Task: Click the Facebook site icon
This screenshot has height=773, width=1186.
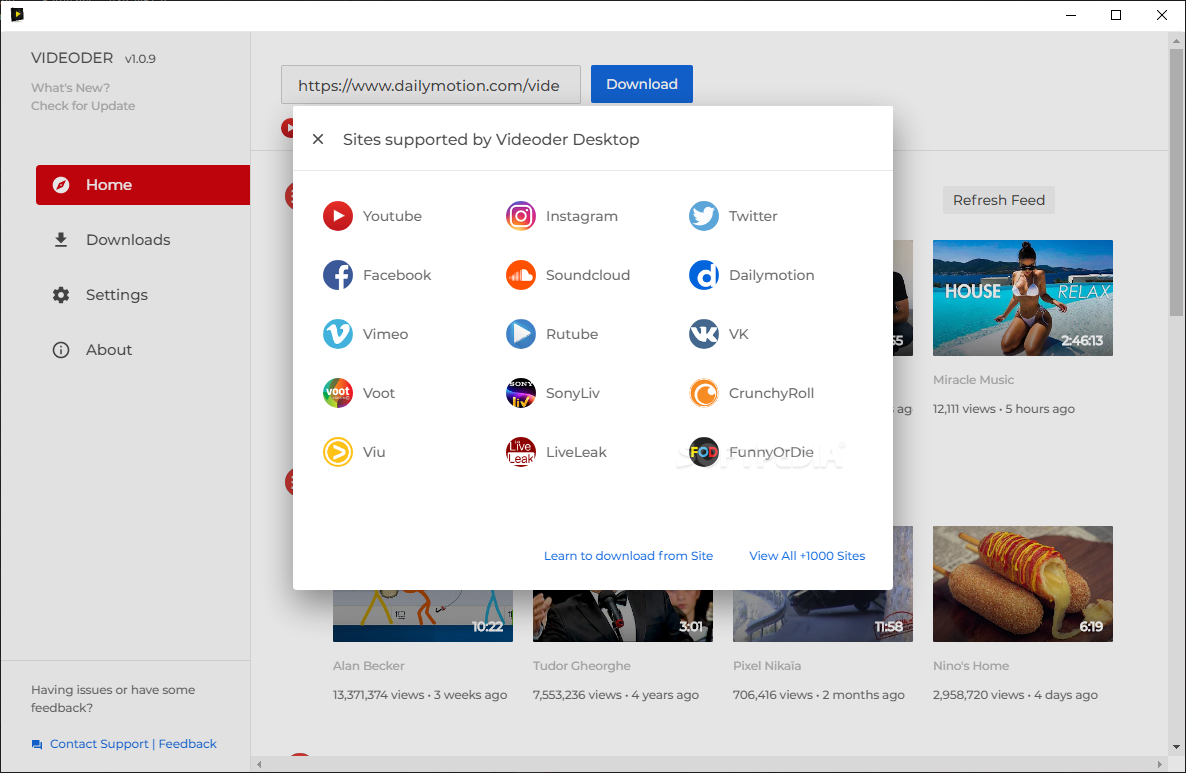Action: point(337,275)
